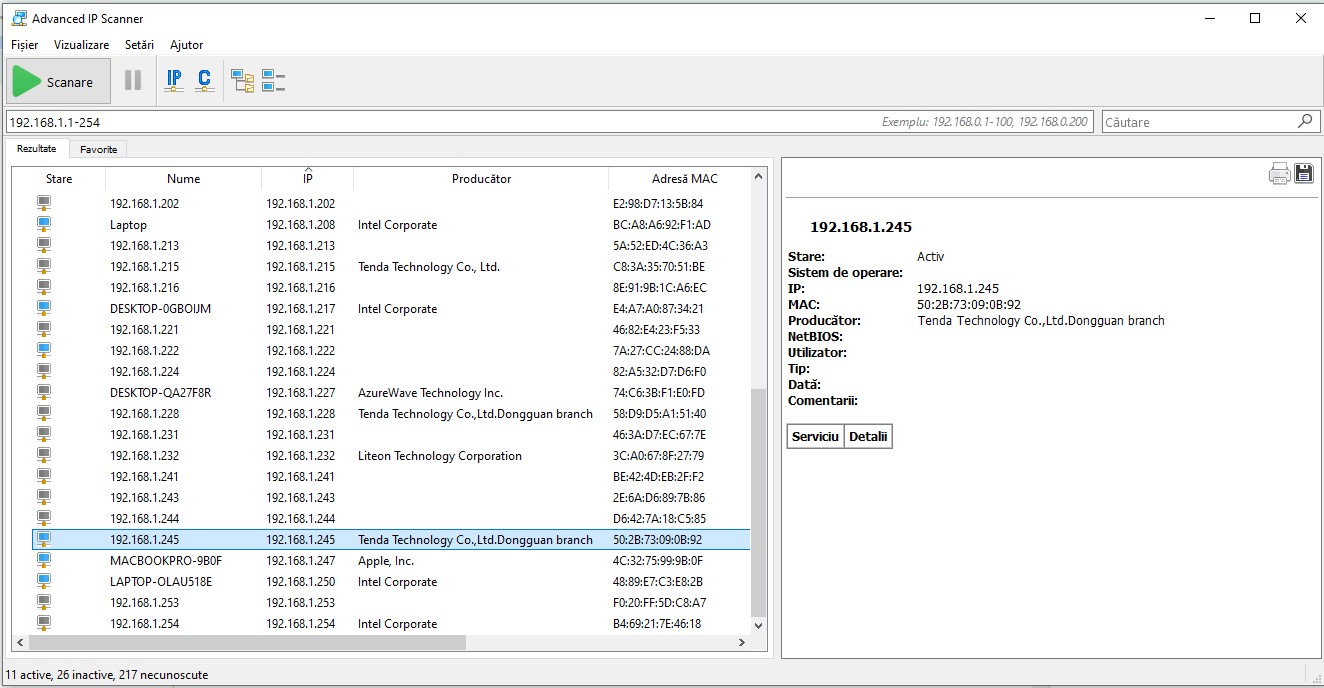The image size is (1324, 688).
Task: Switch to the Favorite tab
Action: [99, 149]
